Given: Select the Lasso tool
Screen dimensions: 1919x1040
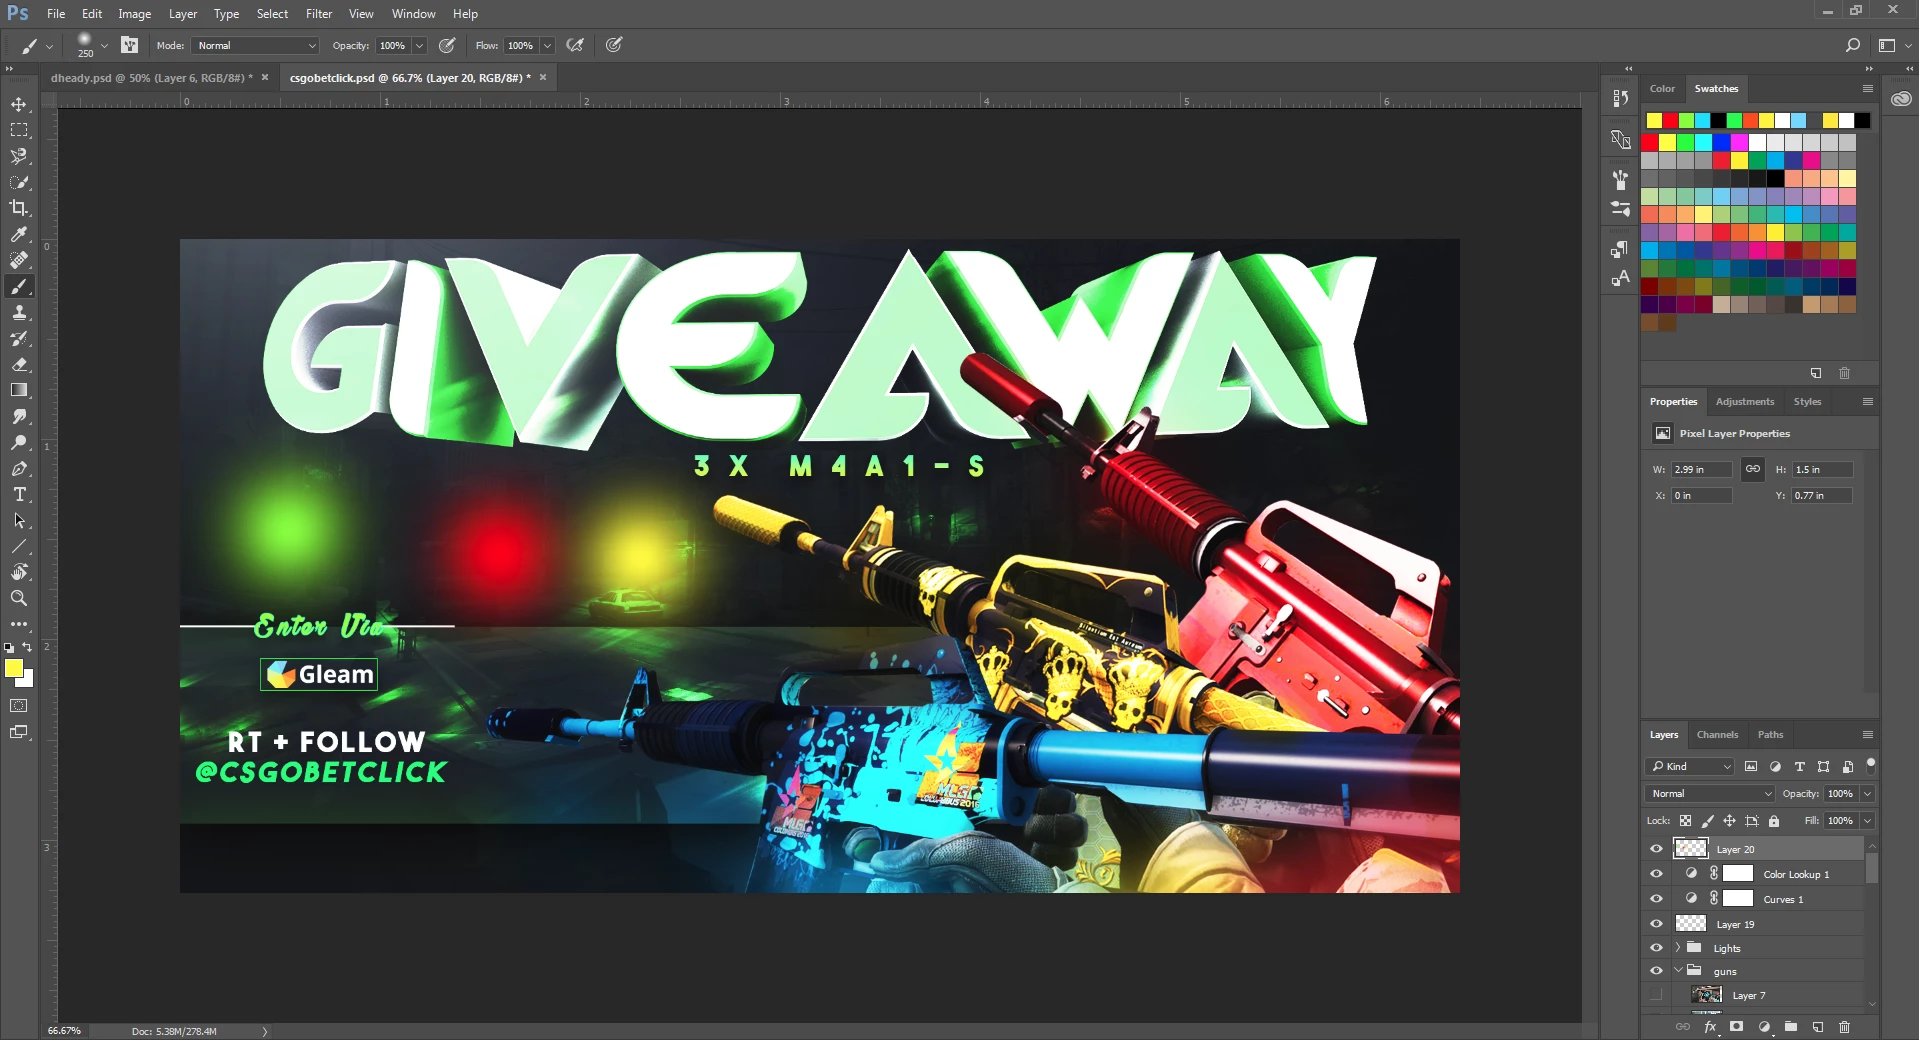Looking at the screenshot, I should point(19,156).
